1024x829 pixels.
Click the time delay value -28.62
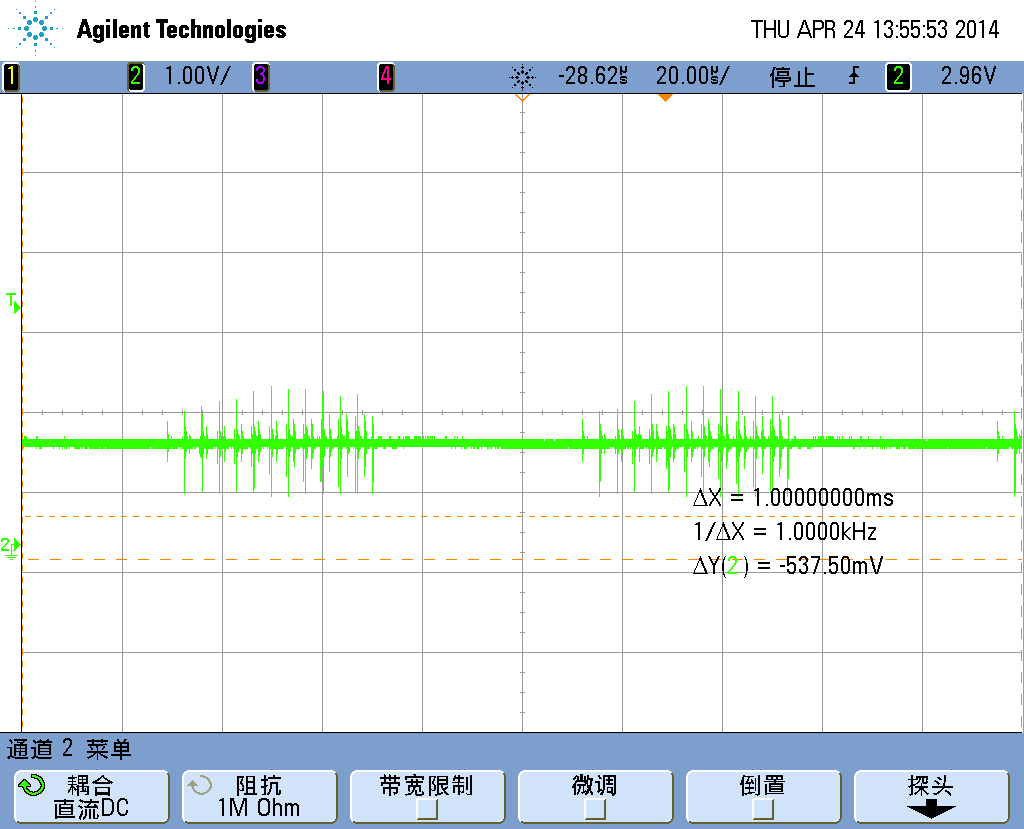tap(593, 76)
